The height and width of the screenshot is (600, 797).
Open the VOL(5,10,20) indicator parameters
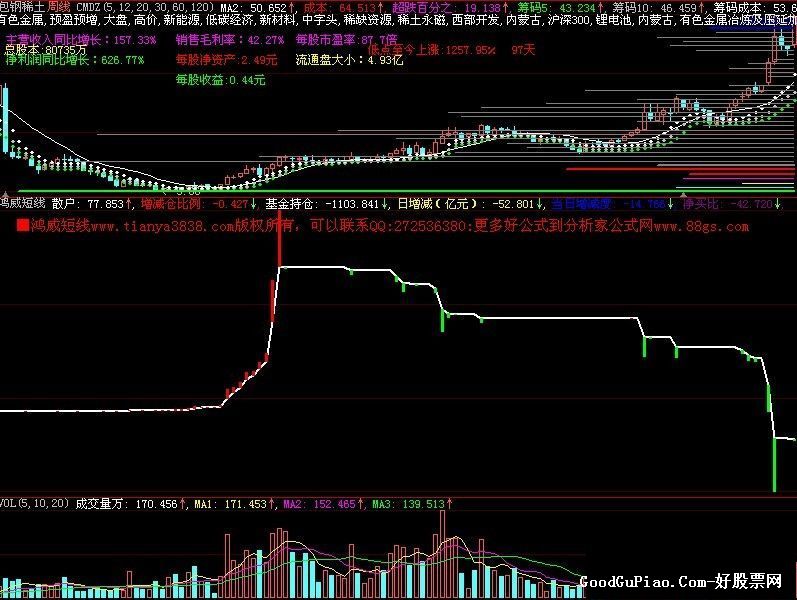(x=34, y=503)
